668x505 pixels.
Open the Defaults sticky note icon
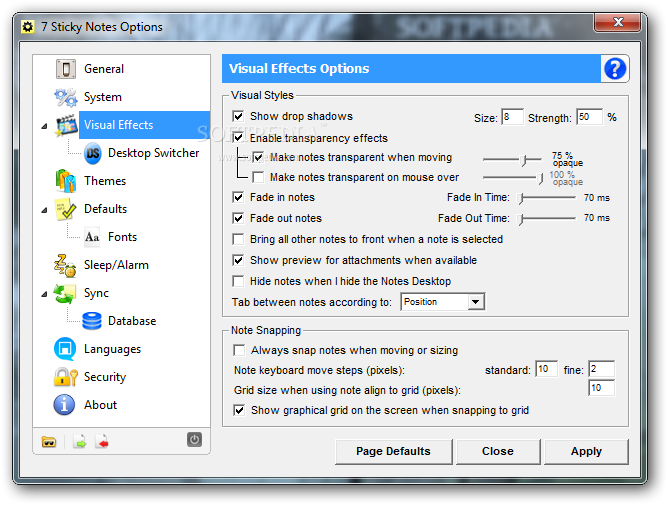click(65, 209)
